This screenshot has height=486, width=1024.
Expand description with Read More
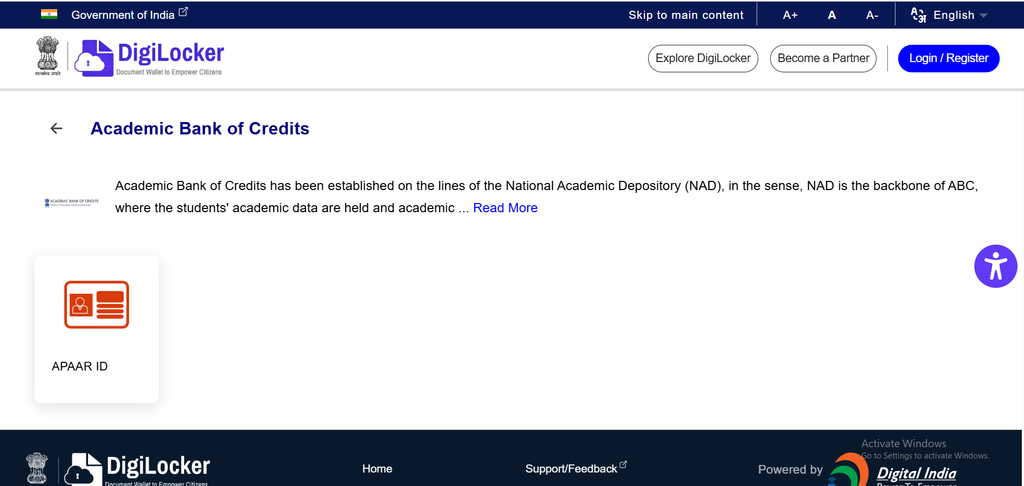(505, 208)
